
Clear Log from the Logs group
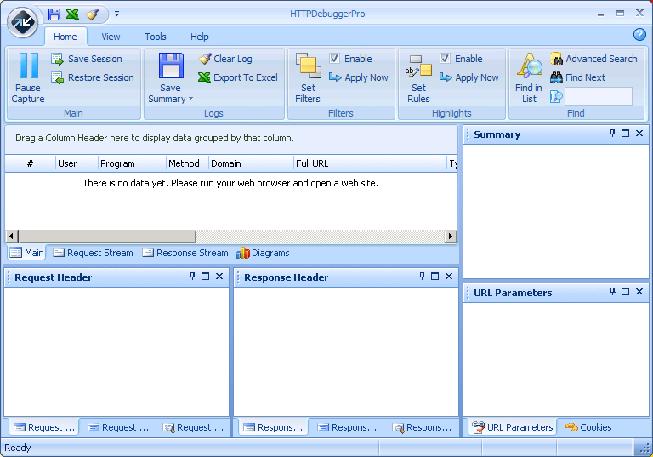coord(226,59)
